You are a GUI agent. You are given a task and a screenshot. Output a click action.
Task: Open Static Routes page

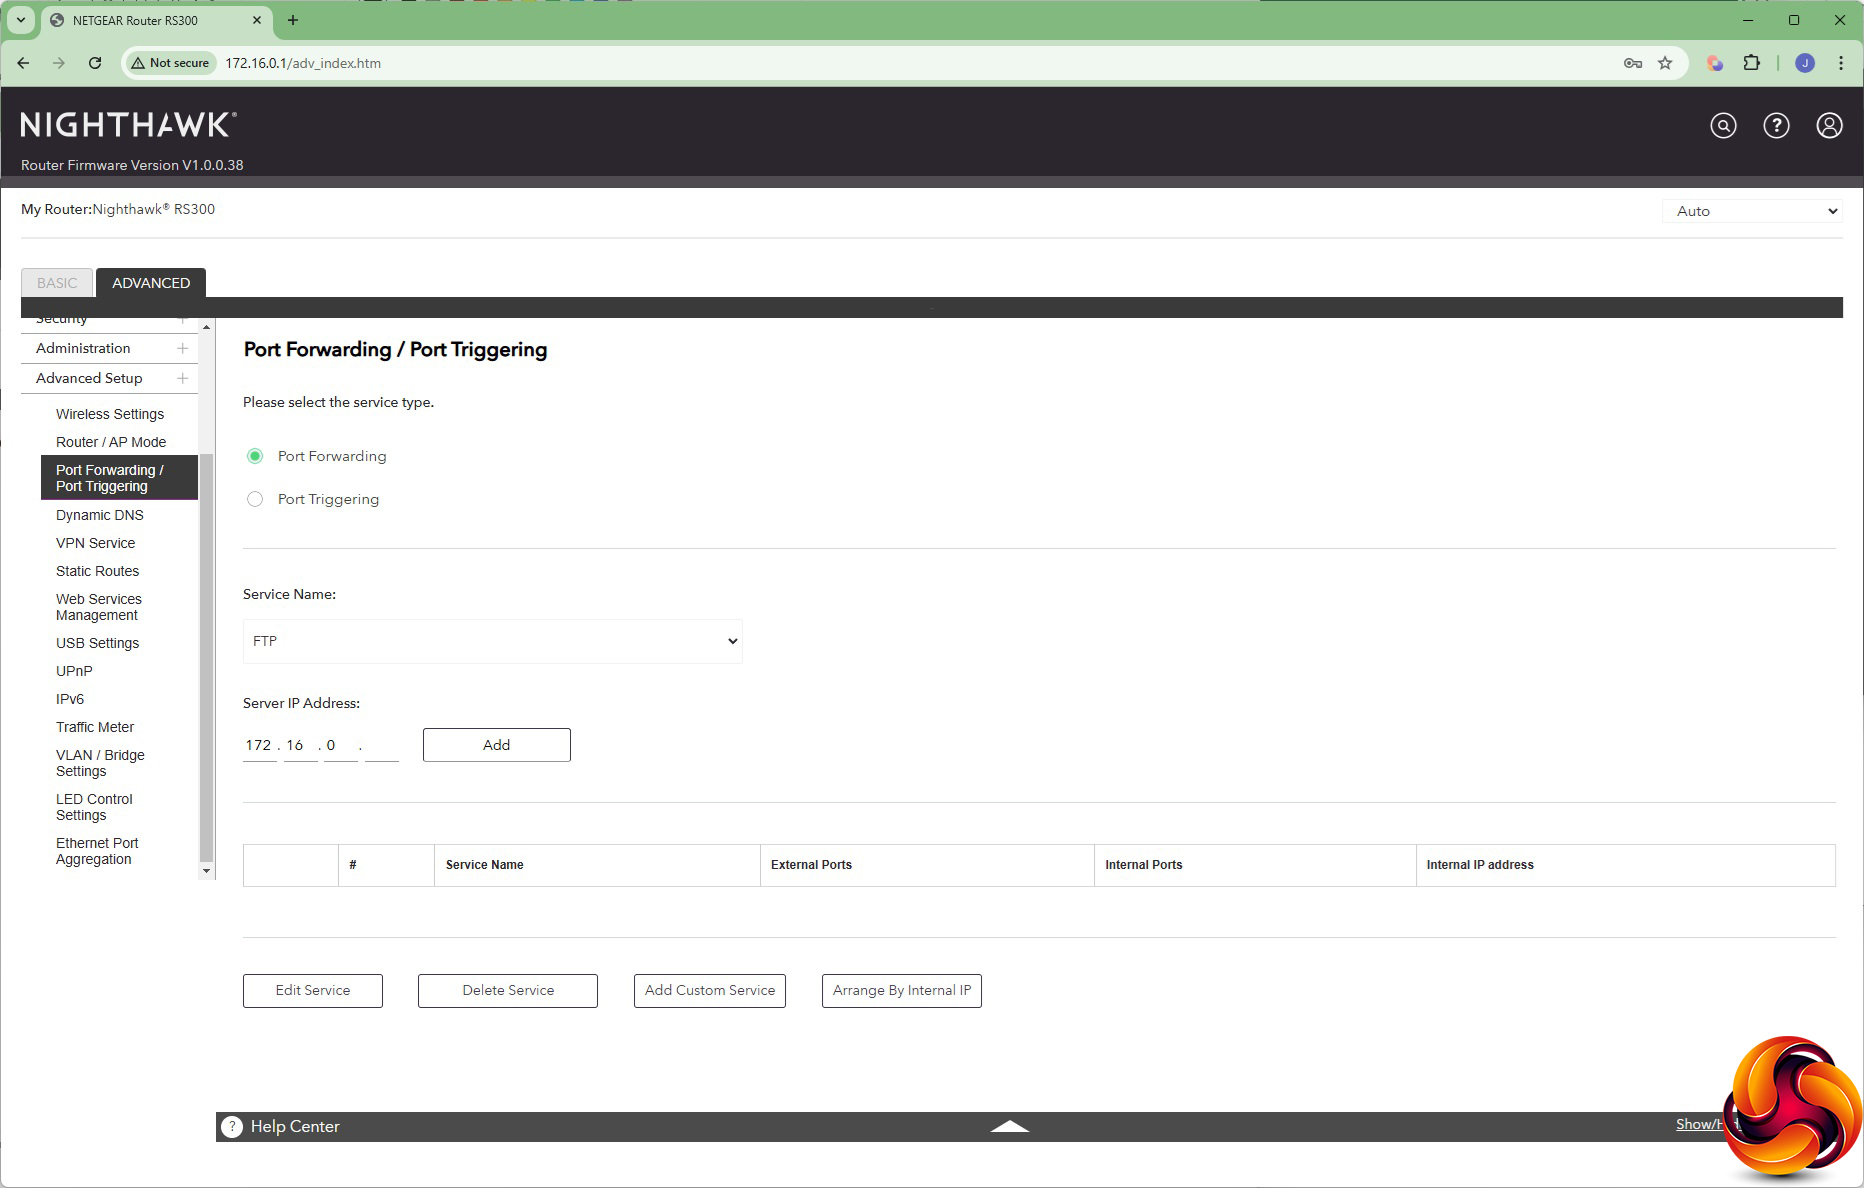(x=97, y=571)
